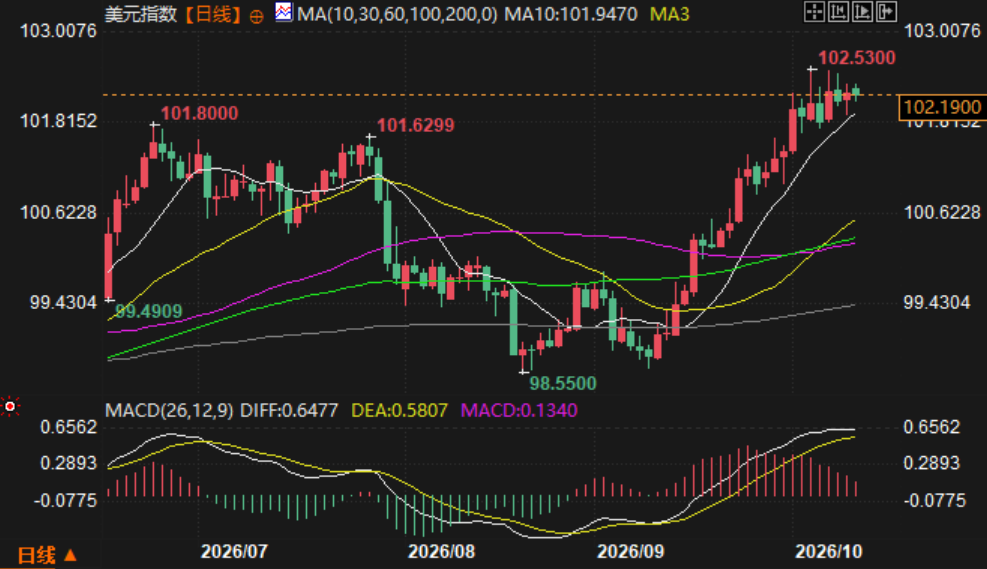Click the green 99.4909 price annotation

(149, 311)
